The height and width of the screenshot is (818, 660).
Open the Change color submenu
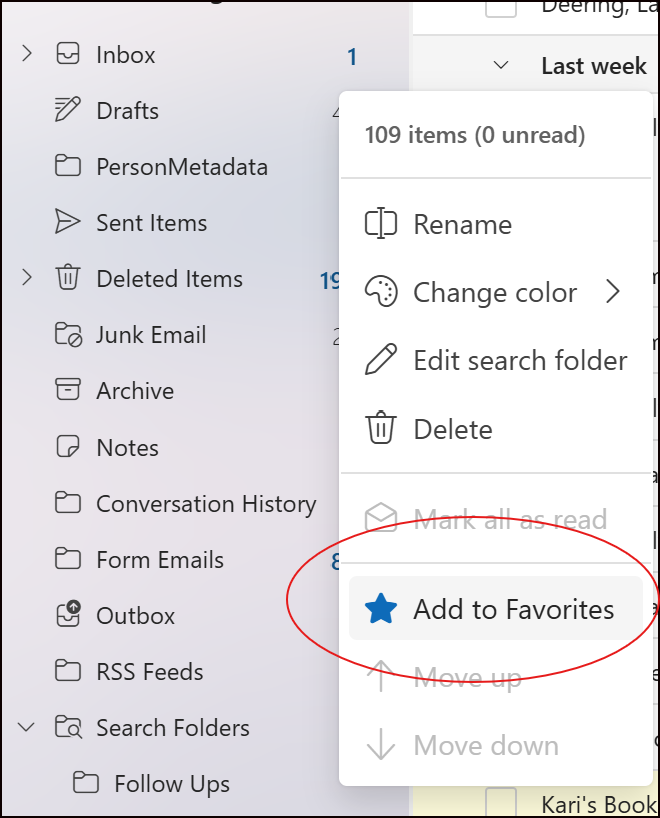pos(495,293)
